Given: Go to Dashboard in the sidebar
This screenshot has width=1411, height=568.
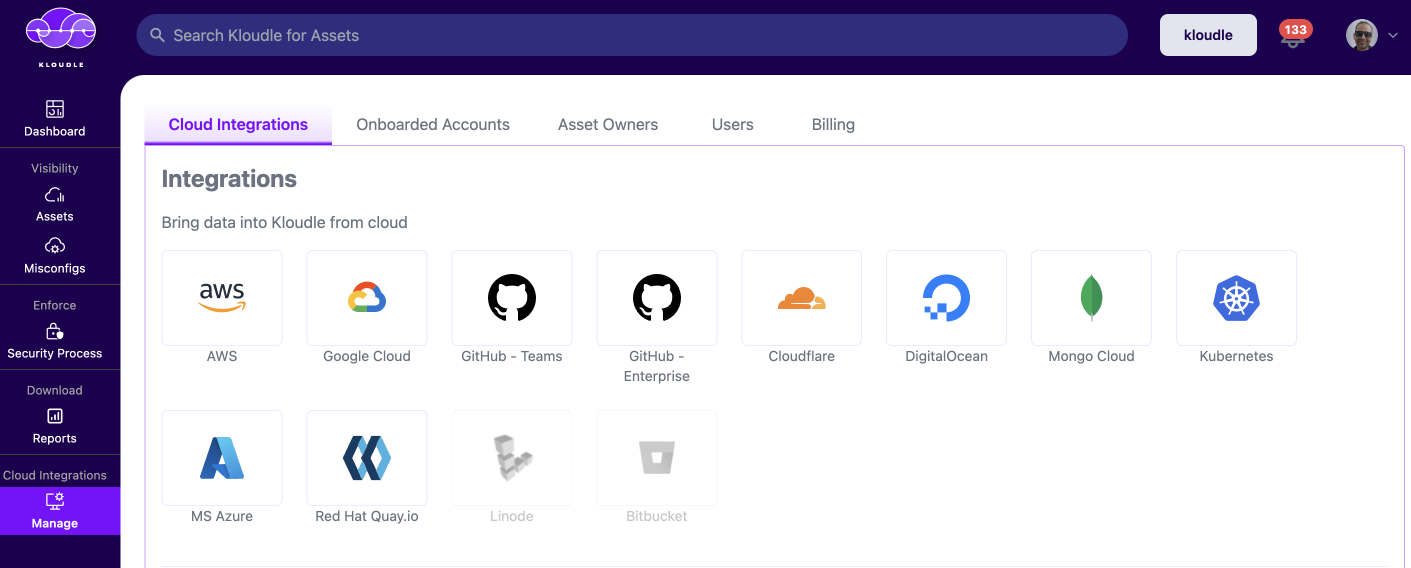Looking at the screenshot, I should tap(55, 119).
